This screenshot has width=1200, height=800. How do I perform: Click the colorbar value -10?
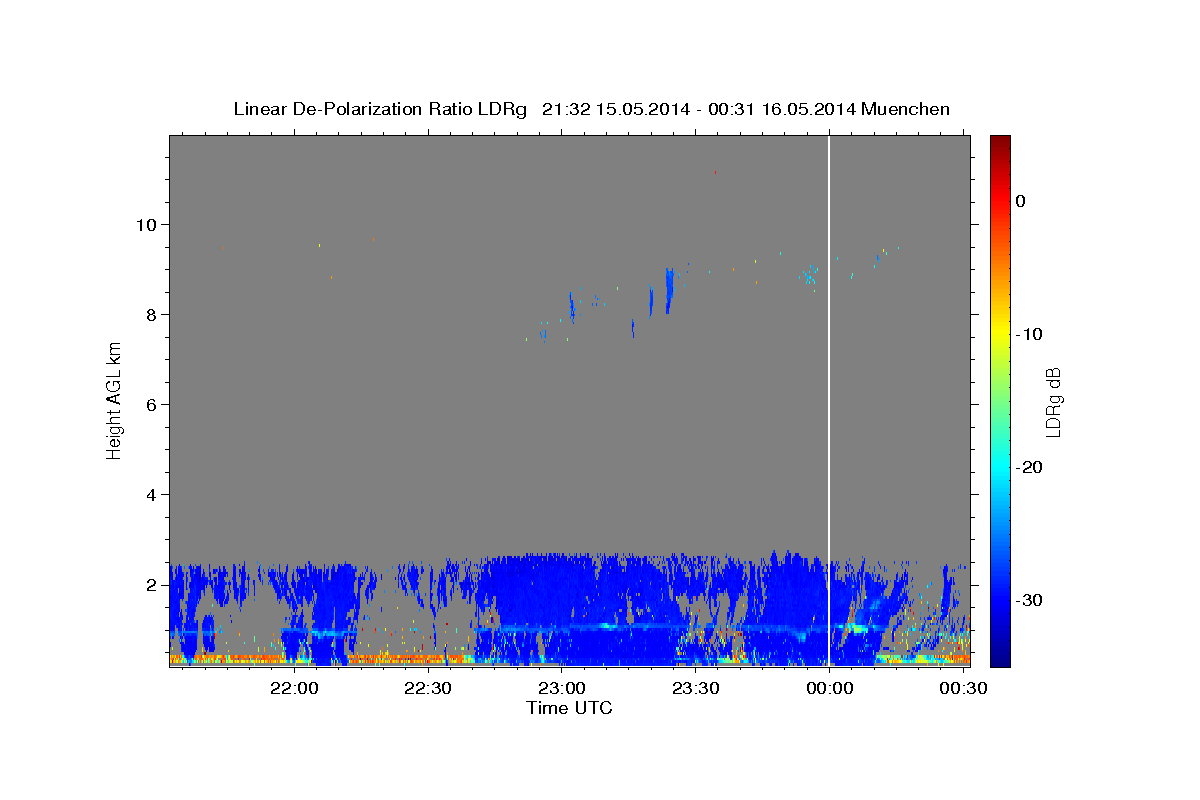pyautogui.click(x=1030, y=334)
